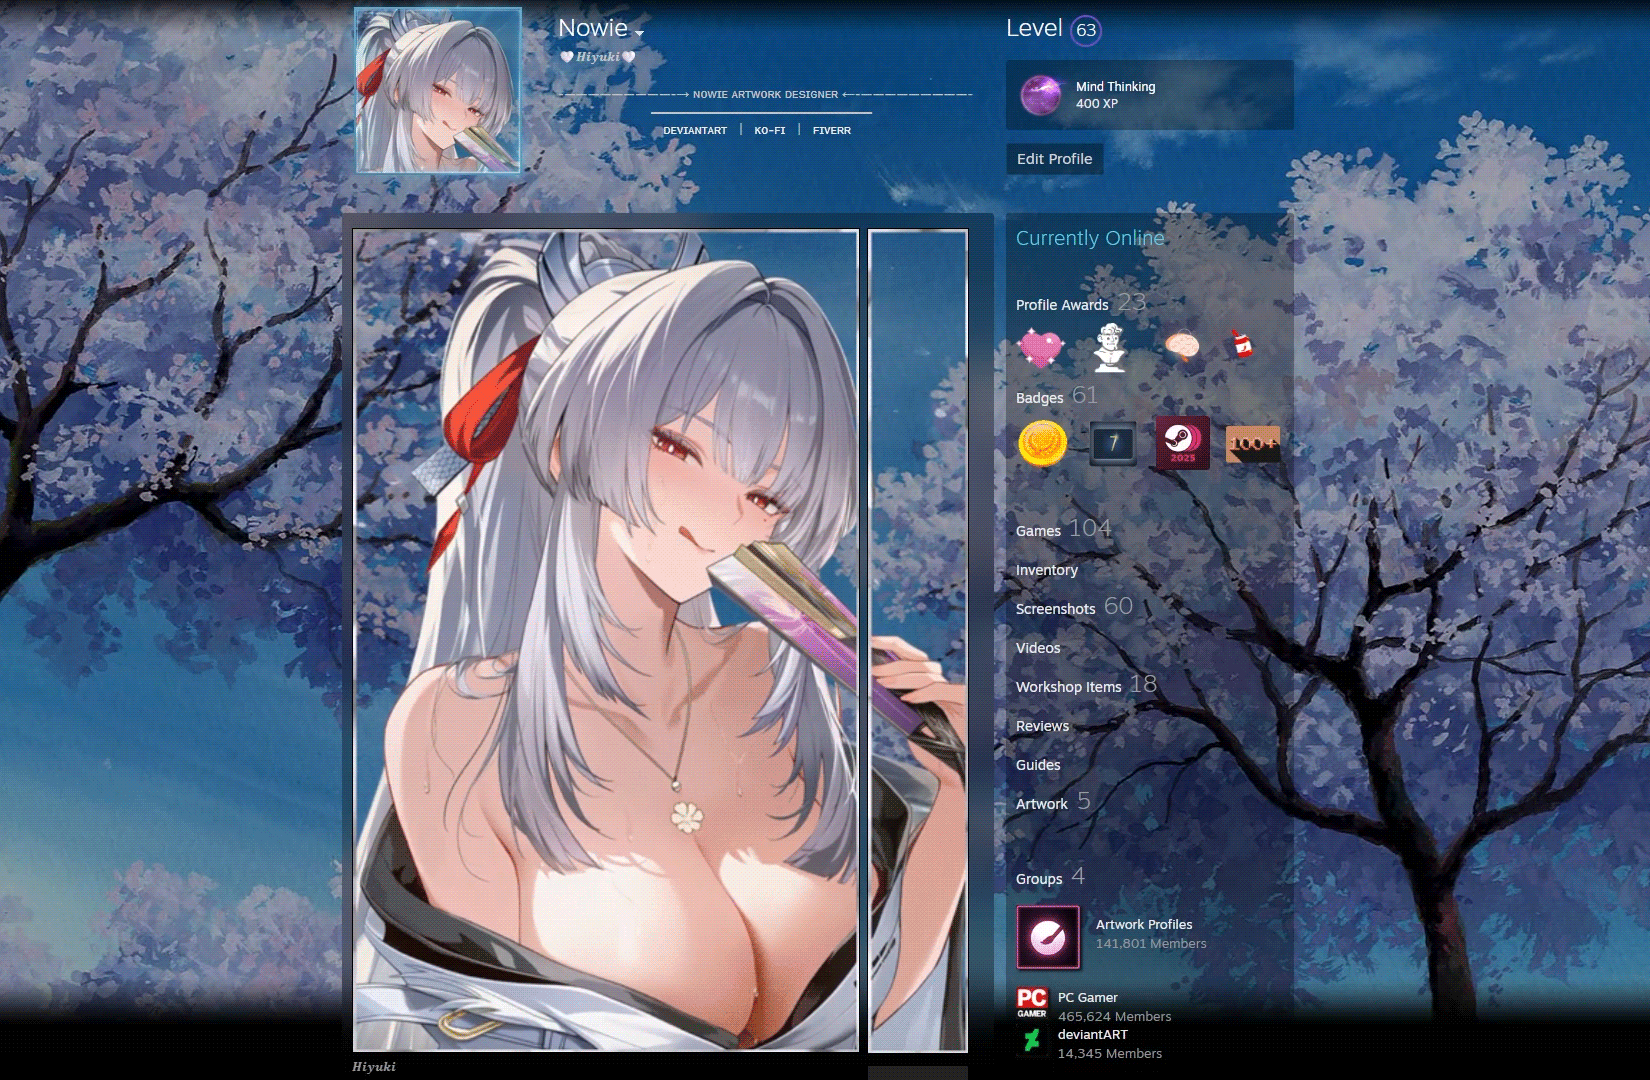Click the 400 XP text
Viewport: 1650px width, 1080px height.
(x=1097, y=104)
